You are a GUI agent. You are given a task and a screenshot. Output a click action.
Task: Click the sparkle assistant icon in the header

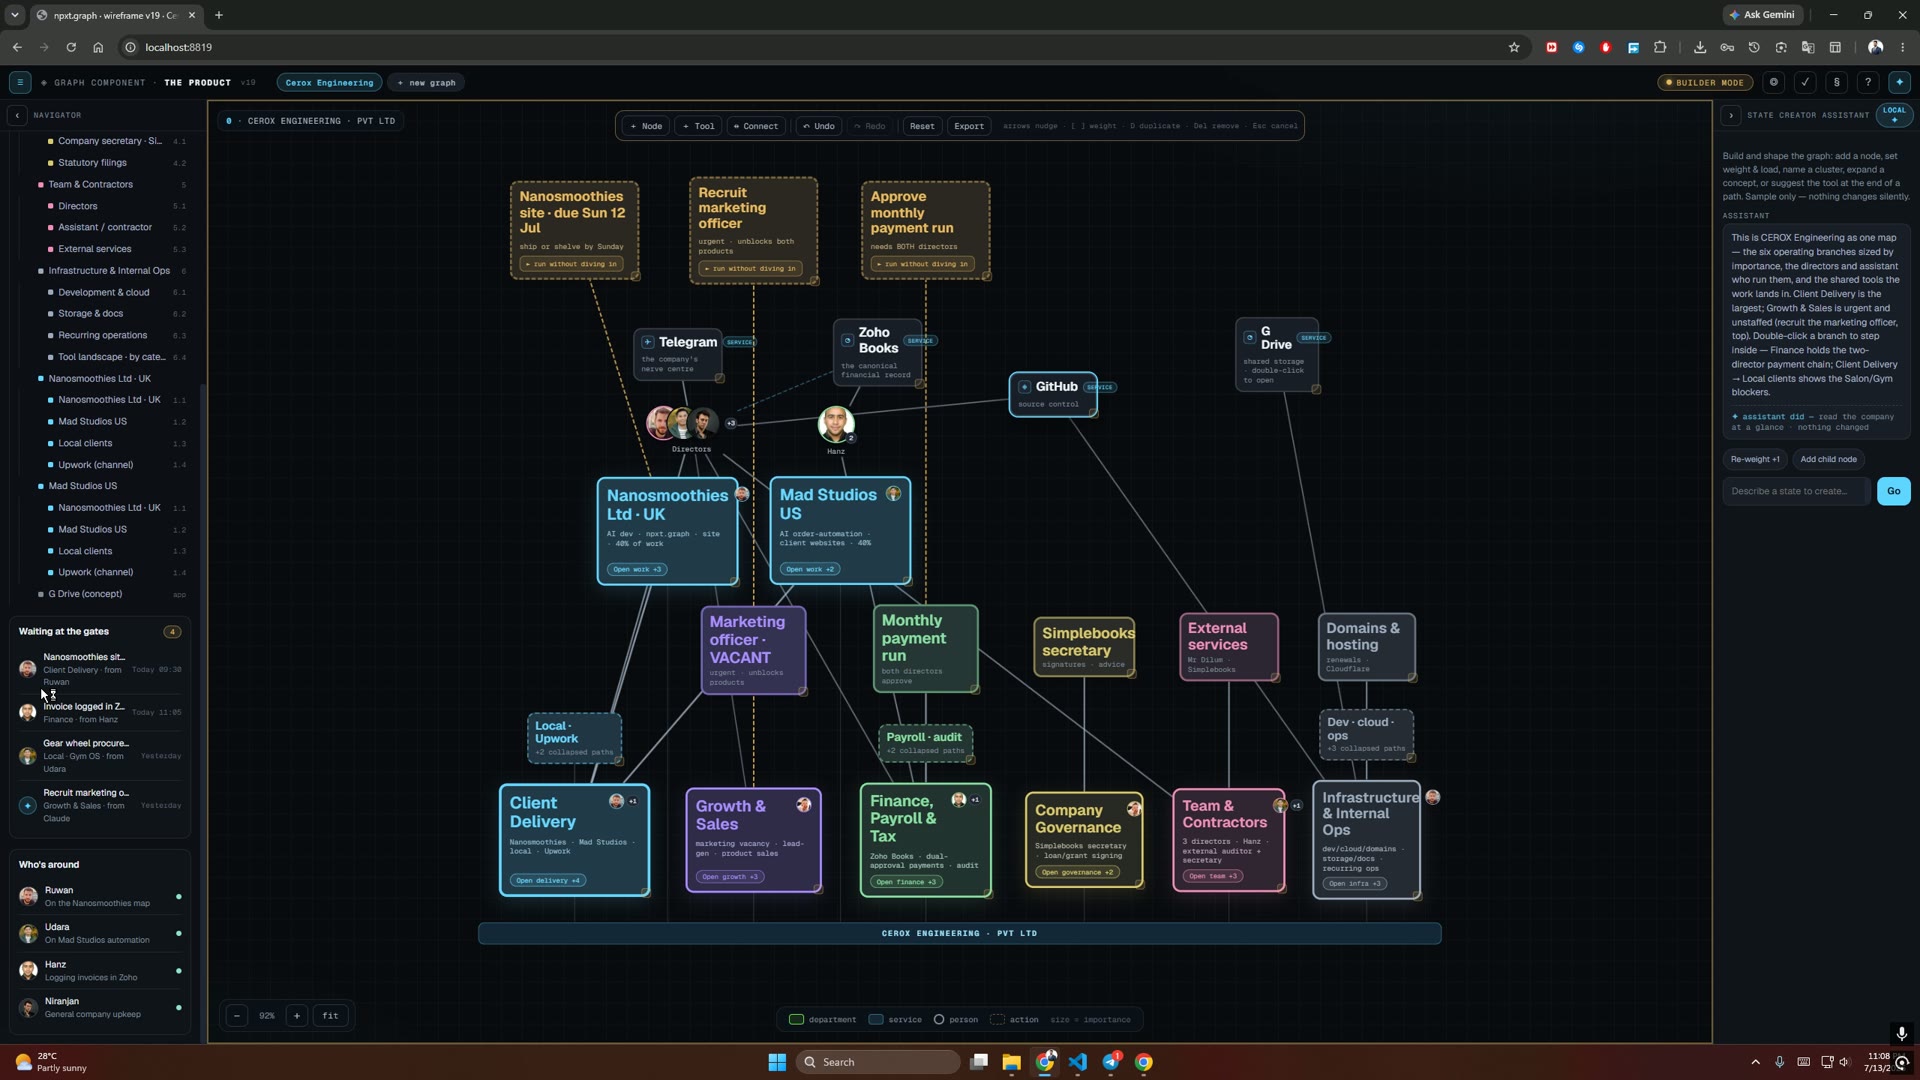1900,83
